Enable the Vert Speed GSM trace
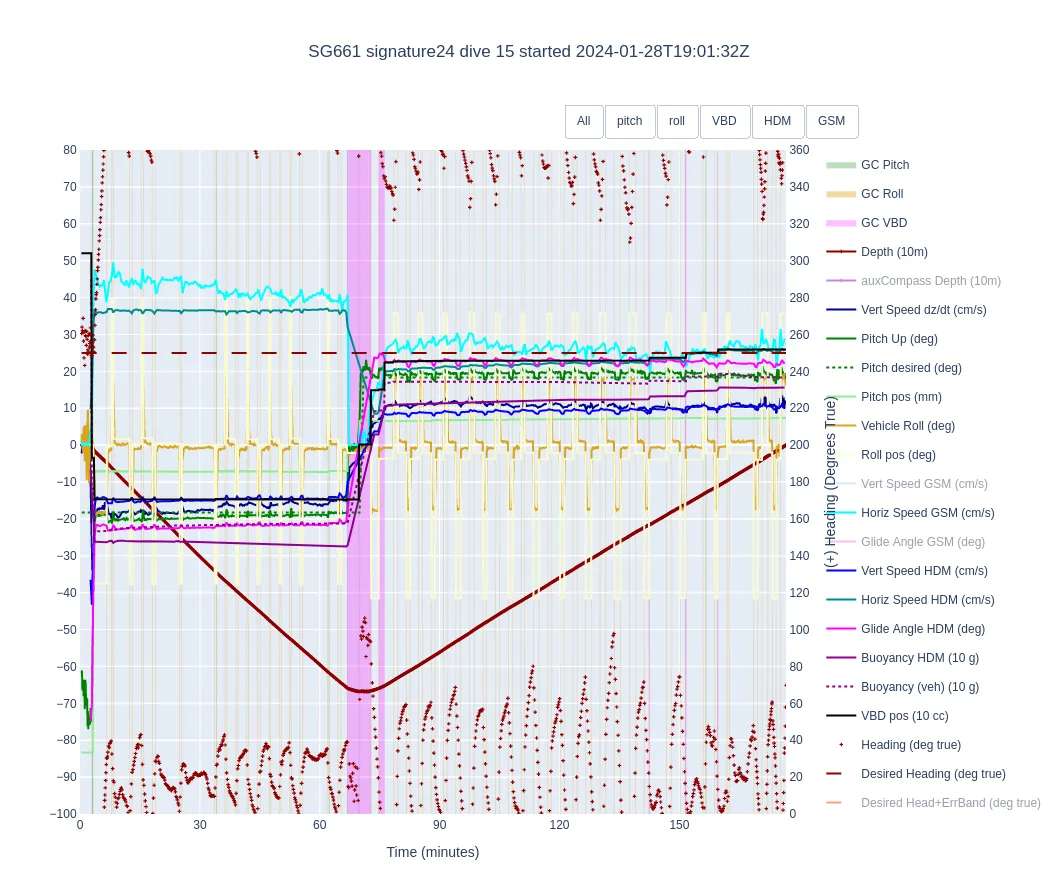The width and height of the screenshot is (1058, 894). (923, 484)
